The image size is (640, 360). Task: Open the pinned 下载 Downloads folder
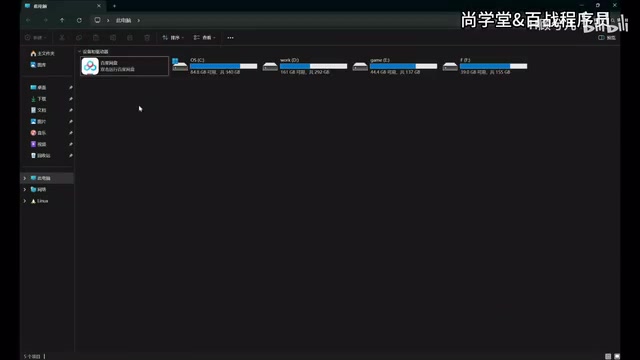coord(38,99)
